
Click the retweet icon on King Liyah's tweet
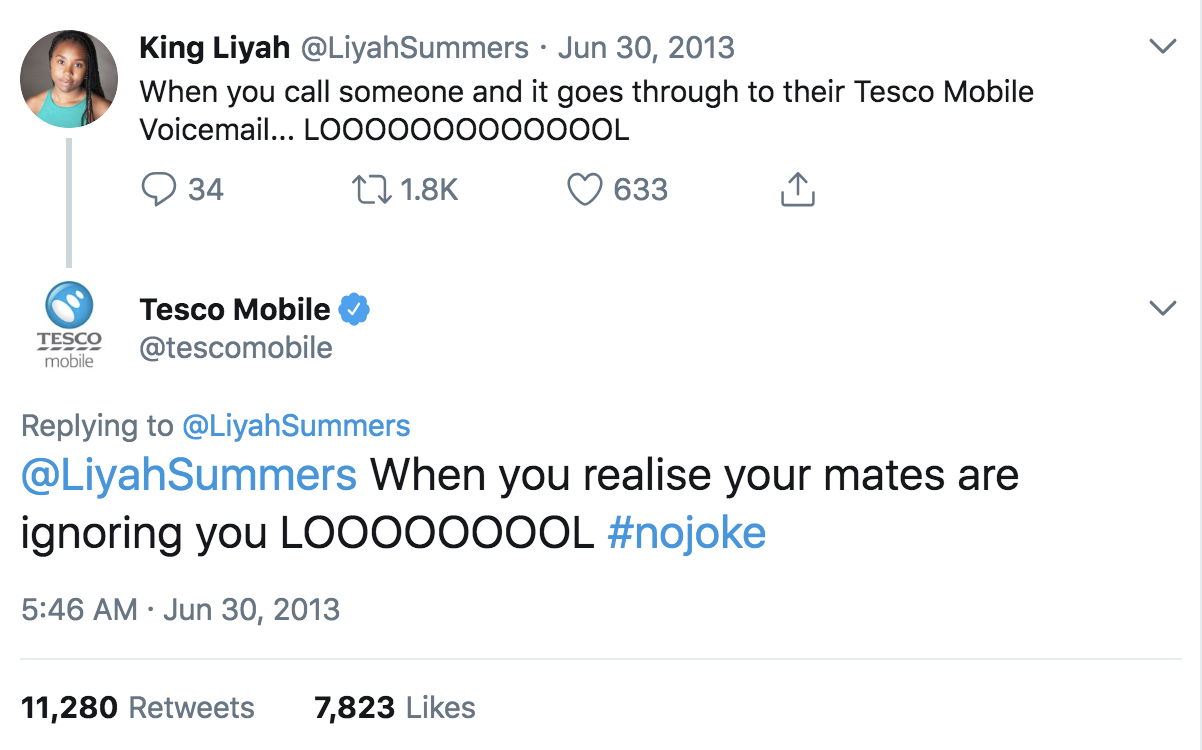pyautogui.click(x=372, y=189)
